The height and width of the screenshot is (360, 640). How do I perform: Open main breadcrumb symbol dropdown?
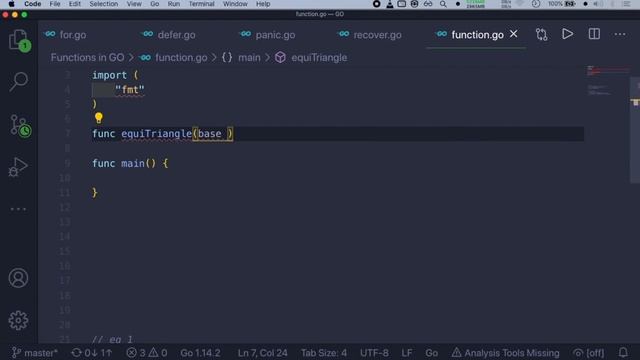click(249, 58)
